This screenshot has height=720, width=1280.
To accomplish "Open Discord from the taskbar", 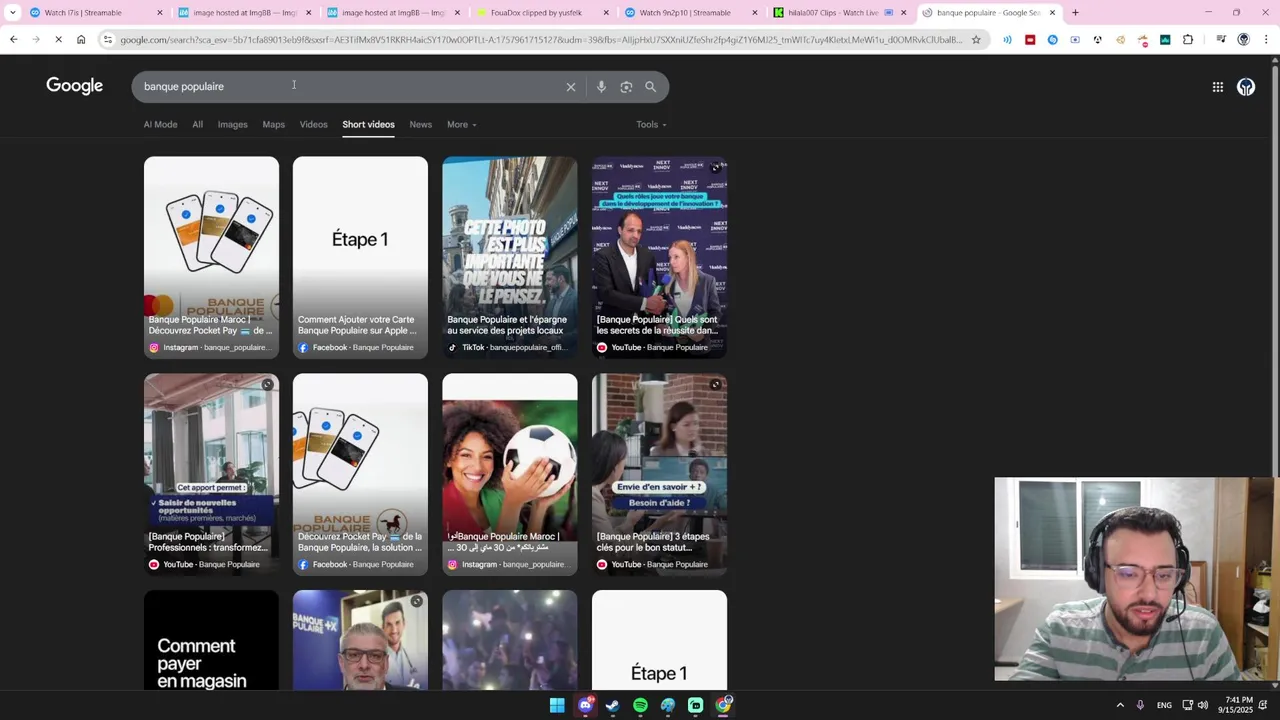I will (x=585, y=705).
